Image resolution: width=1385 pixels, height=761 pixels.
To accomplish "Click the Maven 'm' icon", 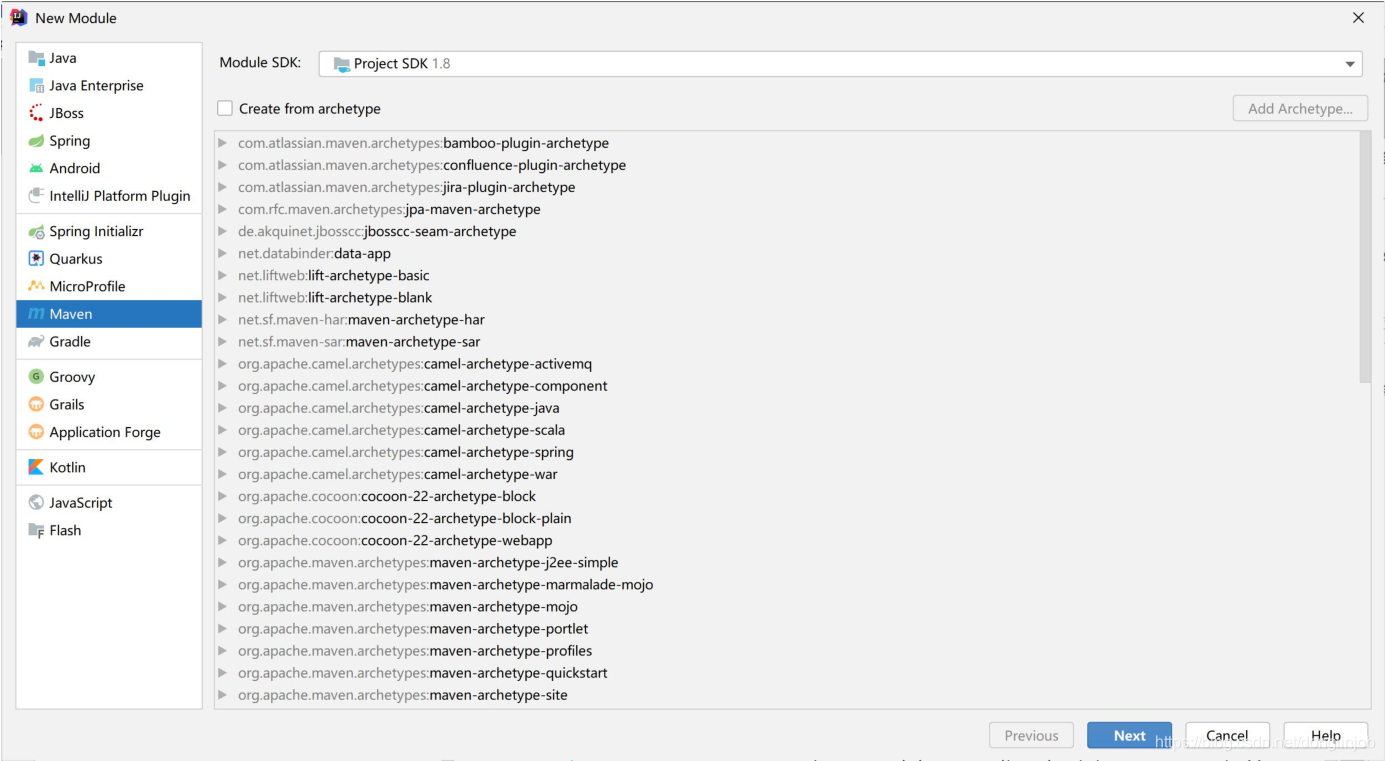I will [x=37, y=314].
